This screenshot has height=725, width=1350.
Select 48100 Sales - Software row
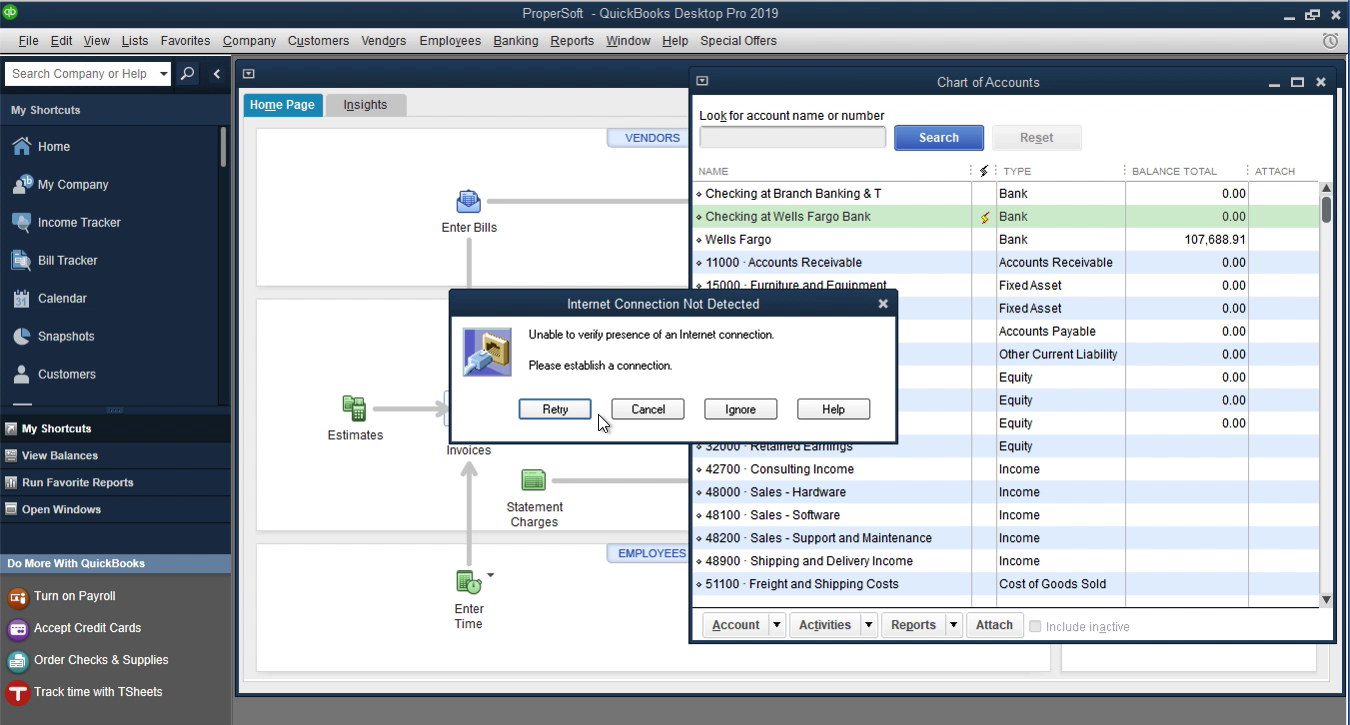[x=1005, y=515]
